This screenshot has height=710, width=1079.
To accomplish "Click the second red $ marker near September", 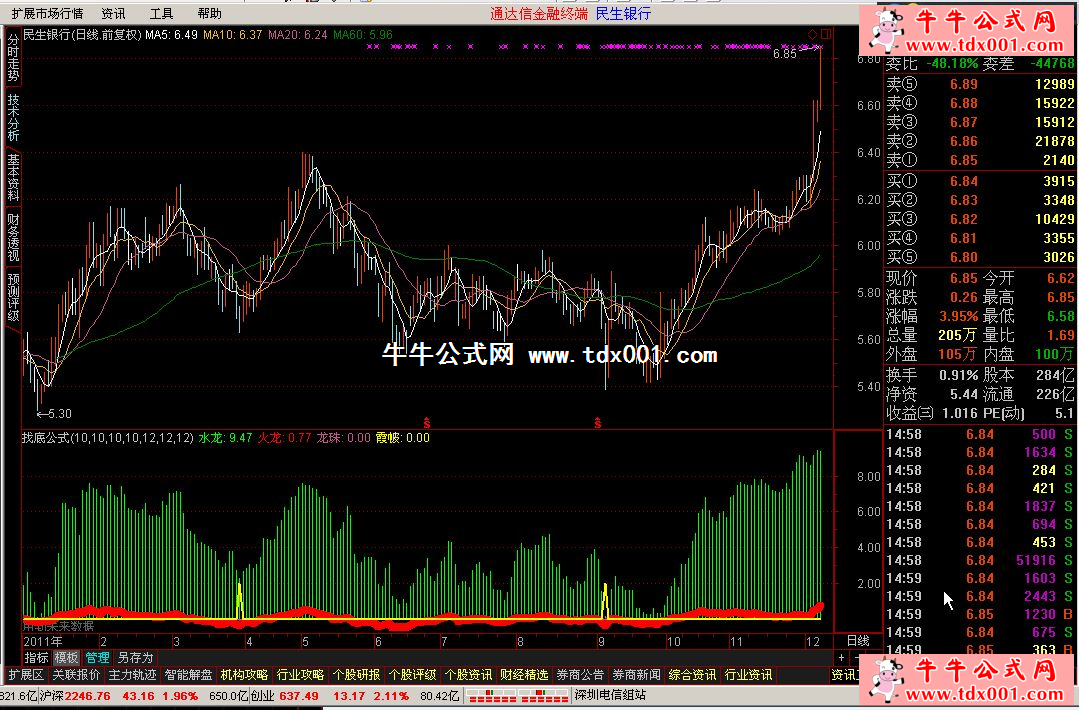I will tap(597, 422).
